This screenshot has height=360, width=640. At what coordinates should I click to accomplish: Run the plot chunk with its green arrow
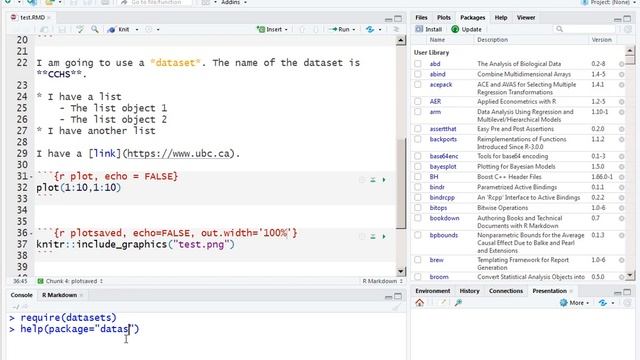coord(384,180)
